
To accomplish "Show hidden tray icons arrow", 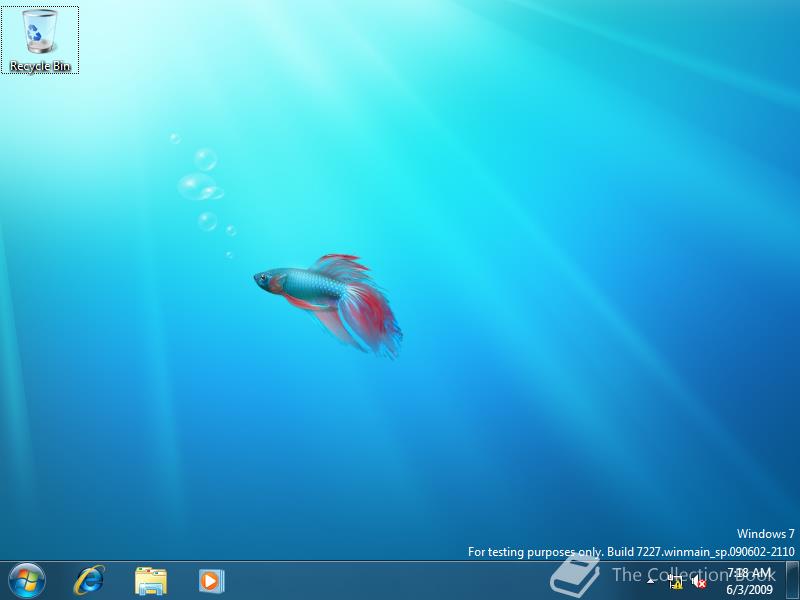I will [651, 581].
